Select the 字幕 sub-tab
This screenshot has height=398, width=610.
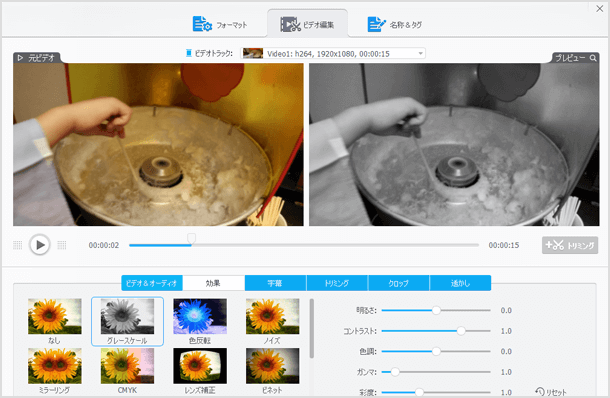[x=275, y=283]
